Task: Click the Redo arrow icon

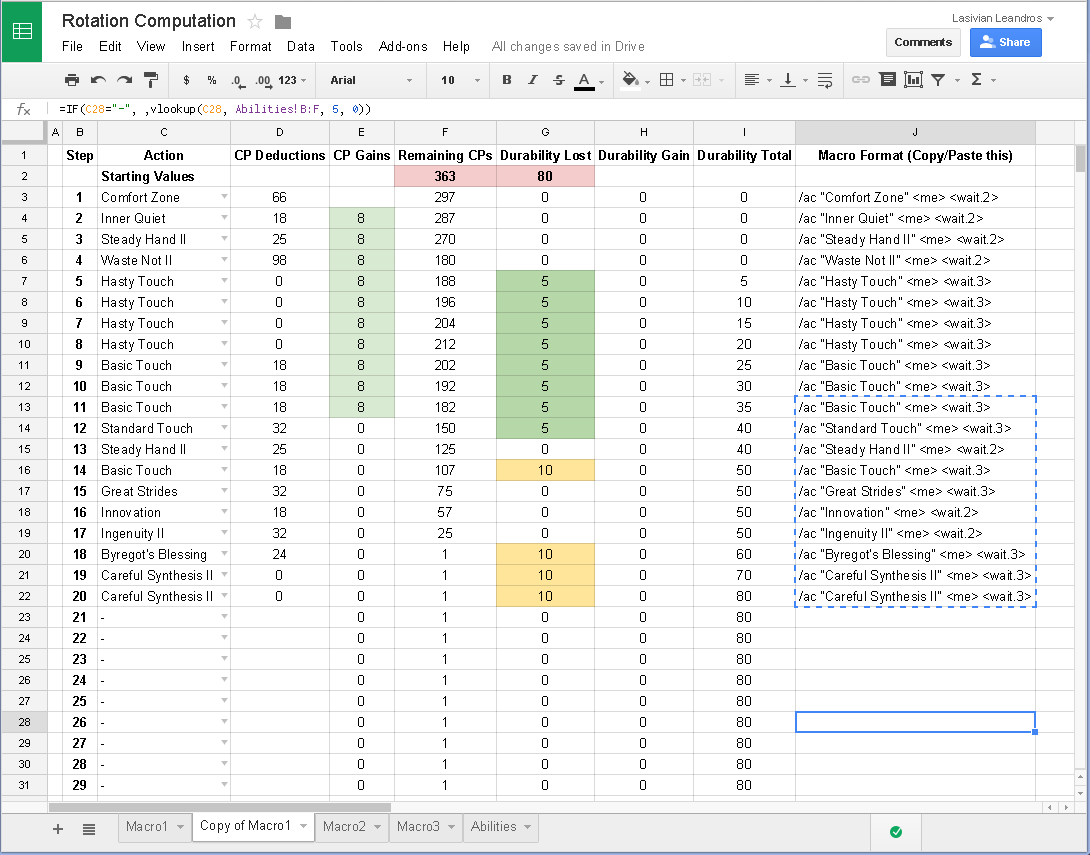Action: click(x=124, y=80)
